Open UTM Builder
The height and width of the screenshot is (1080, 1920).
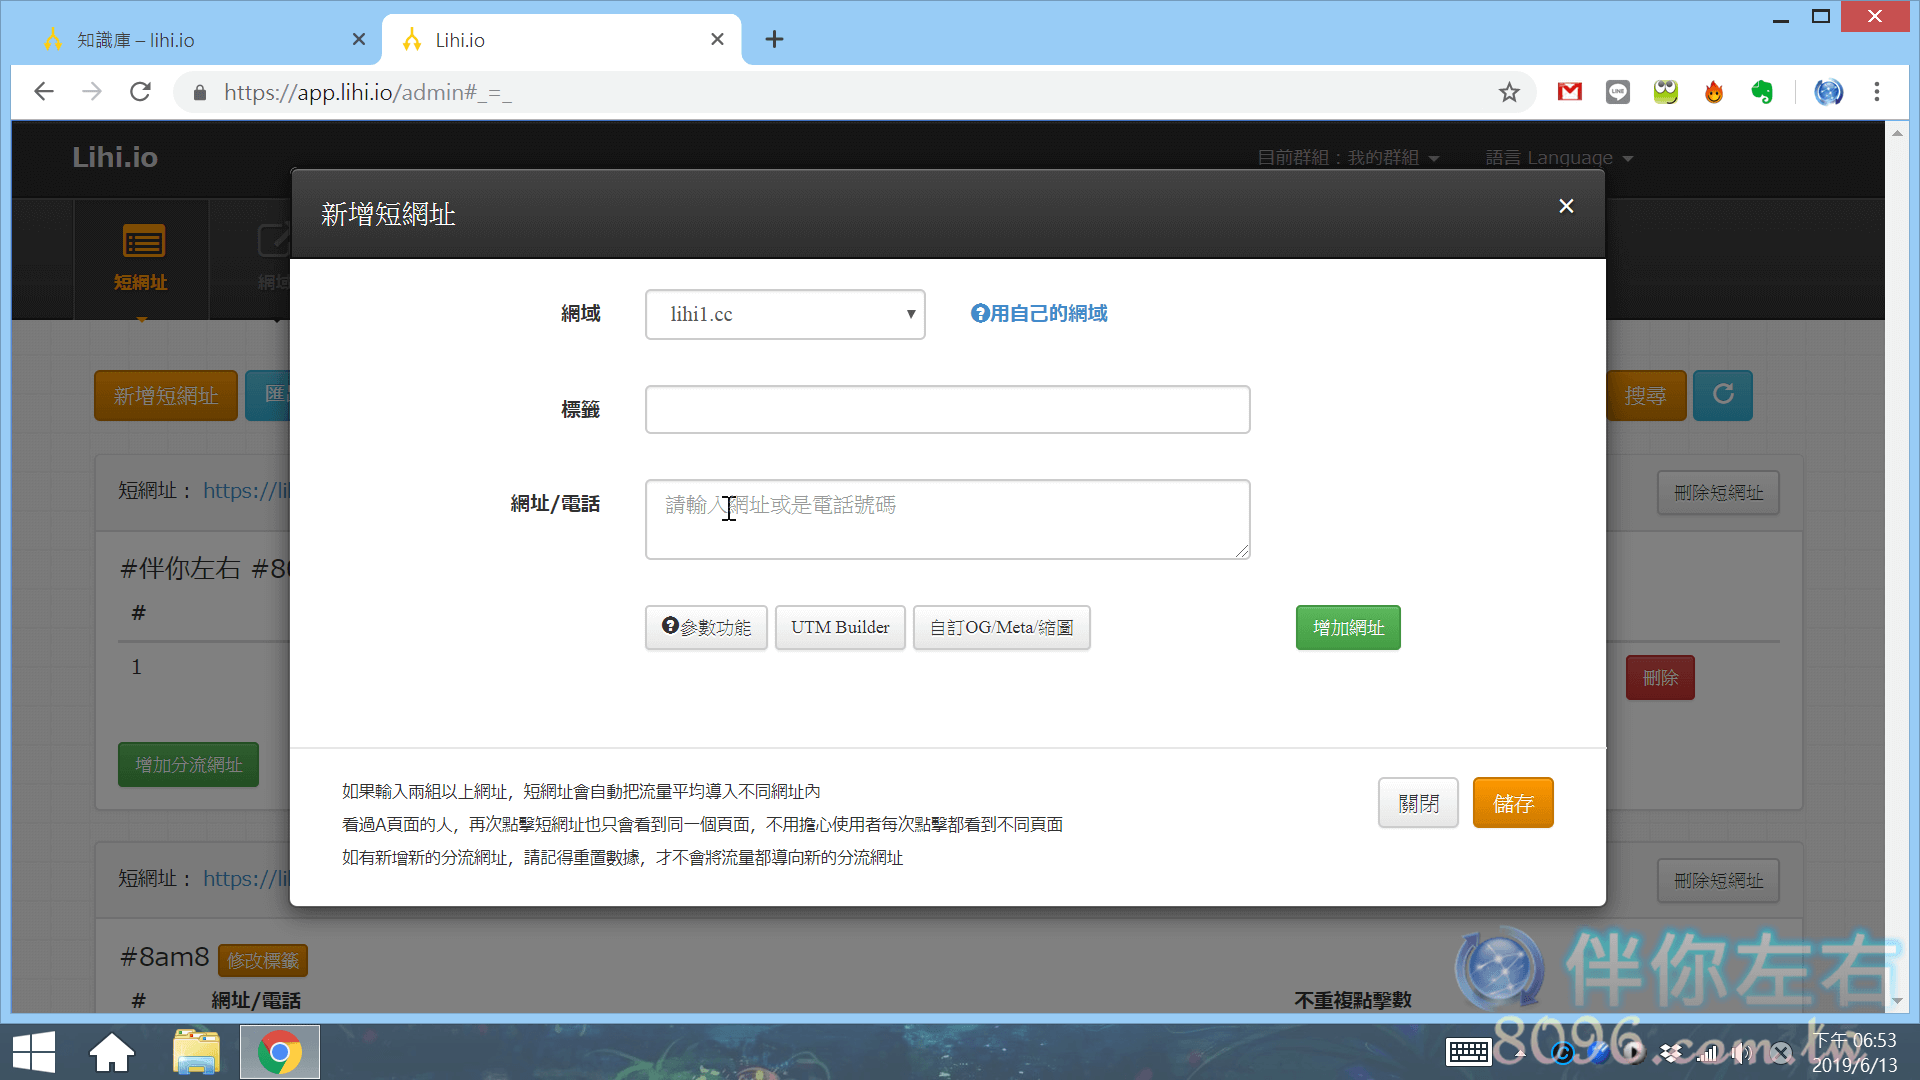point(840,627)
